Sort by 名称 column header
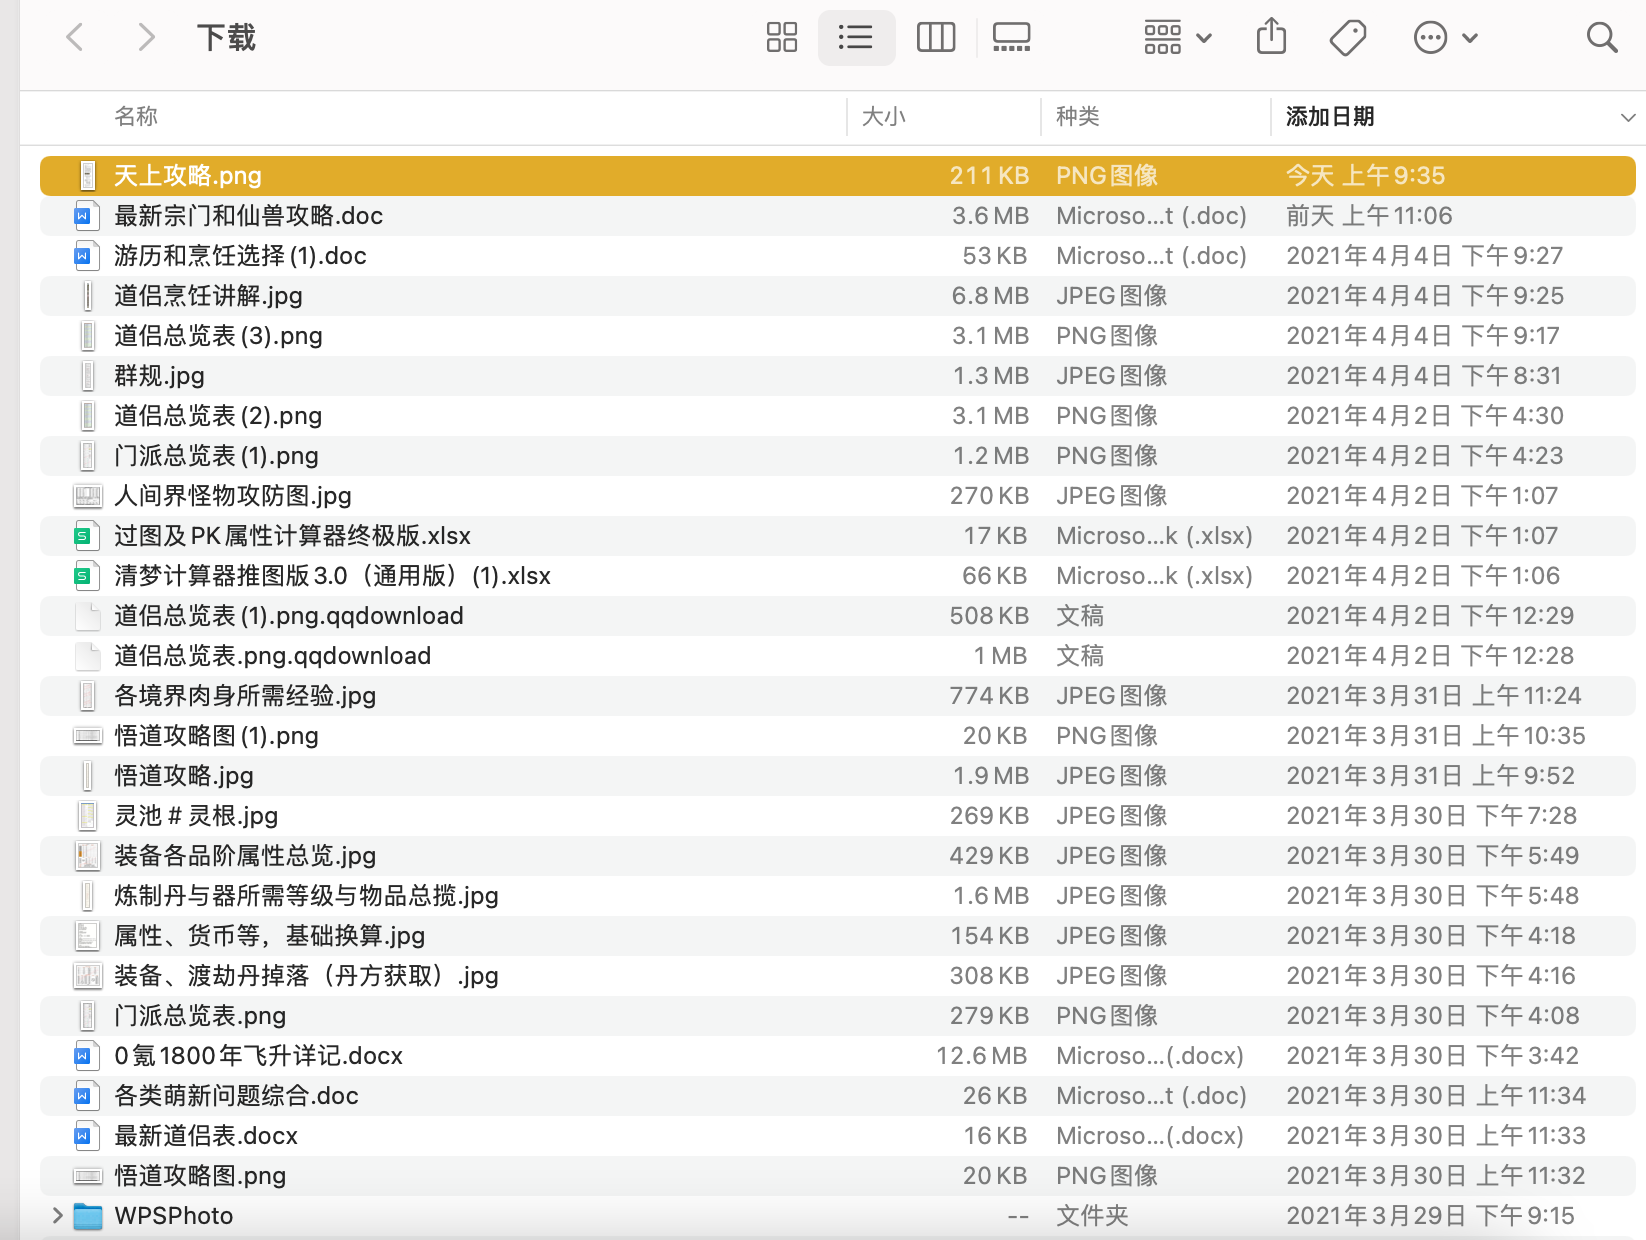Image resolution: width=1646 pixels, height=1240 pixels. click(x=136, y=117)
